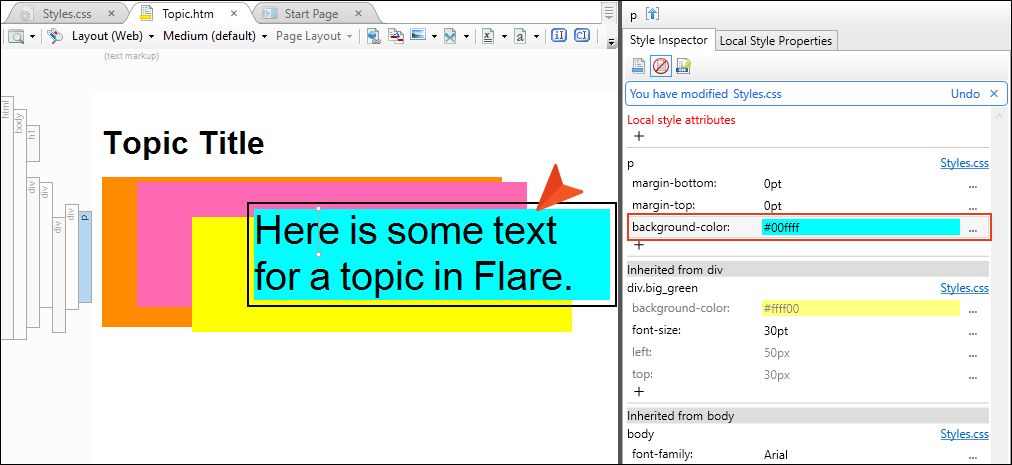The width and height of the screenshot is (1012, 465).
Task: Toggle the red-circle hide filter icon
Action: coord(661,65)
